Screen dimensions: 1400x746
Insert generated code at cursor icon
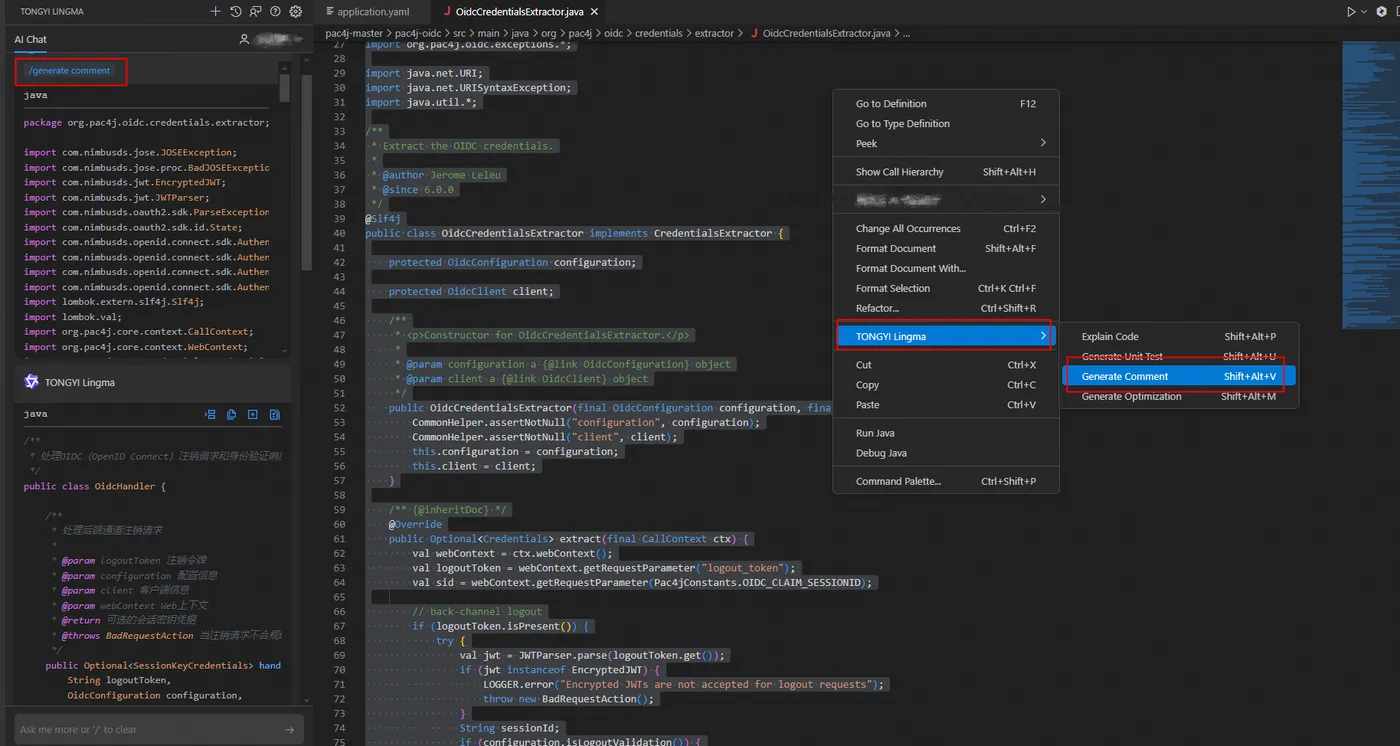(210, 414)
